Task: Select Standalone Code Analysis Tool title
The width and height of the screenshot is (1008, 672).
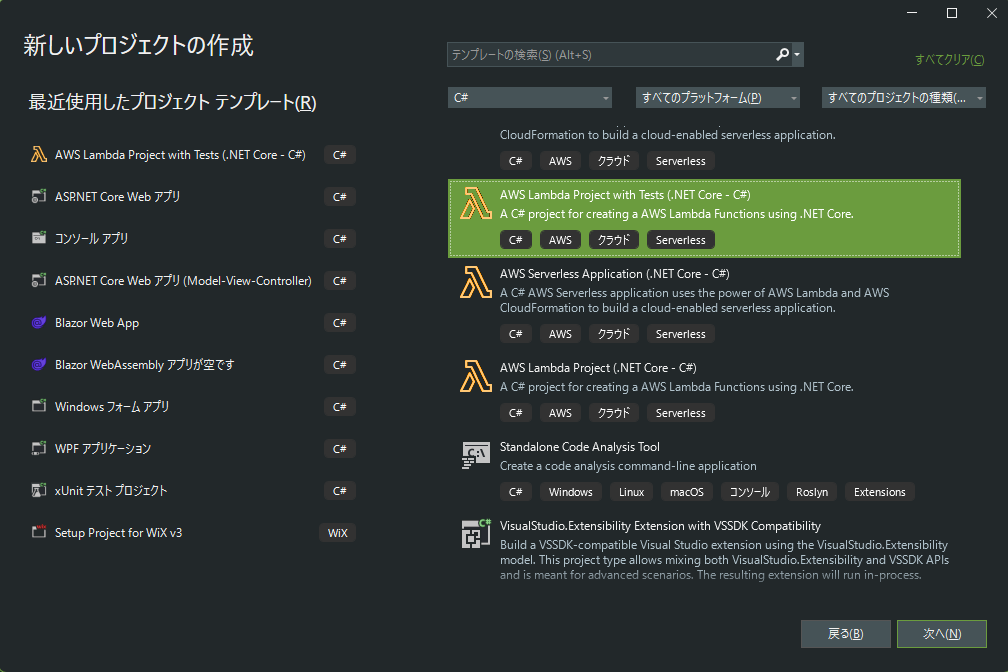Action: [580, 447]
